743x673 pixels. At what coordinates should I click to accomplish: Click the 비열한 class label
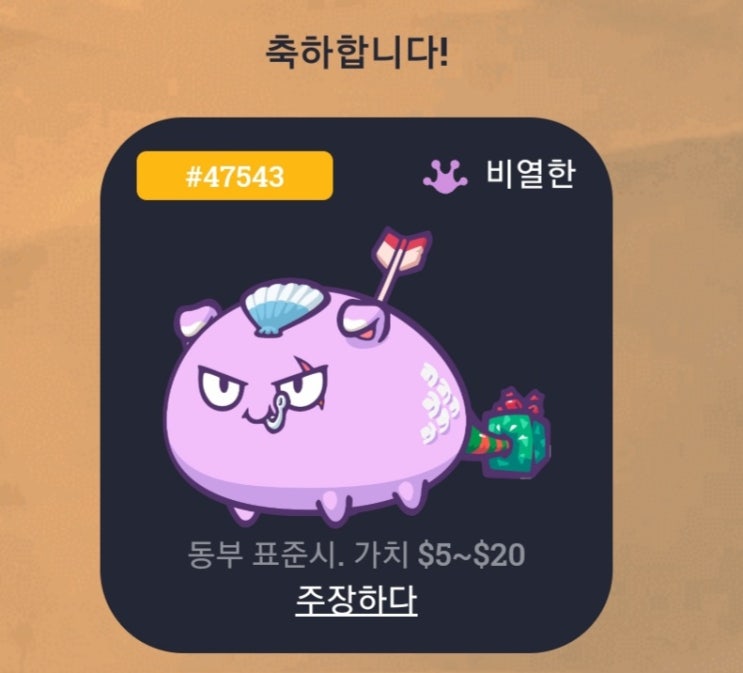[x=530, y=174]
